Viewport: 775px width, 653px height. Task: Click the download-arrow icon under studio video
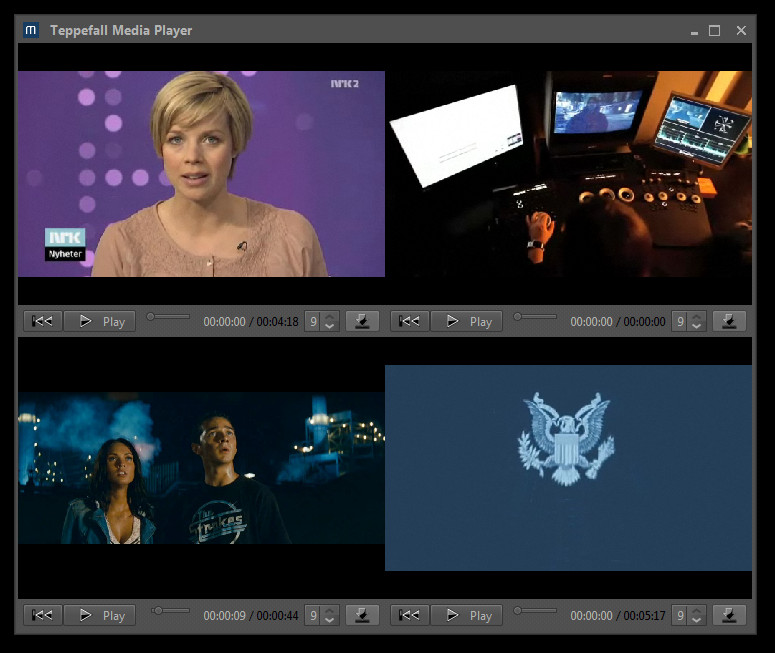(x=729, y=321)
